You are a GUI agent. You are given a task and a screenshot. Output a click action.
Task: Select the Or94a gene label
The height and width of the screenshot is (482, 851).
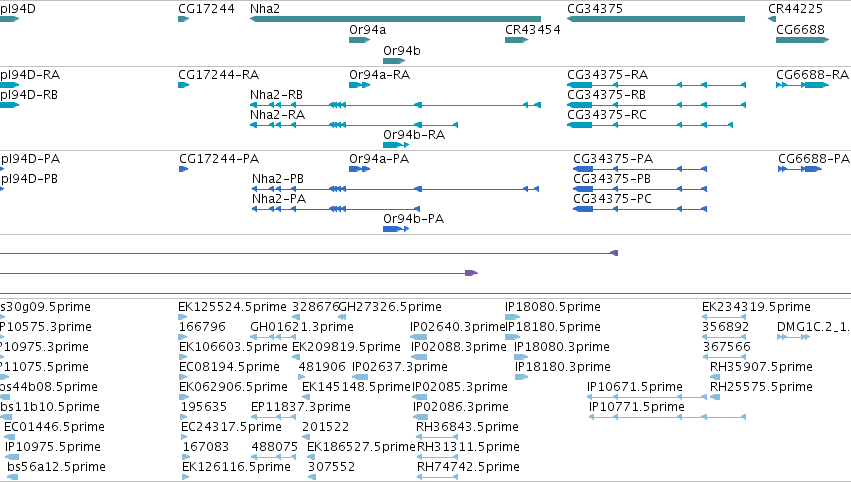[367, 30]
